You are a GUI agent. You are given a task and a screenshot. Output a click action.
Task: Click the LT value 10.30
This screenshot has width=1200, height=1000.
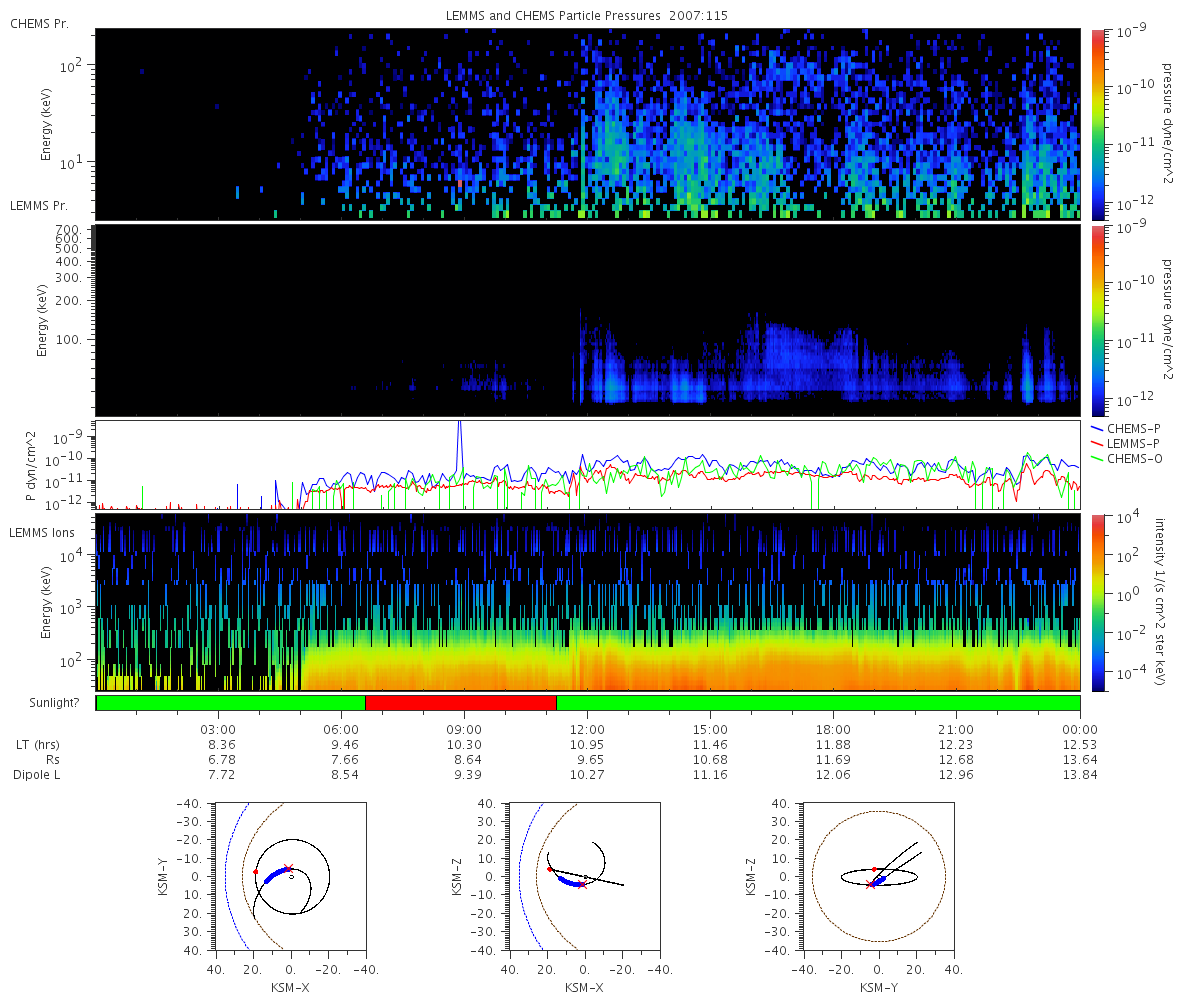coord(464,745)
